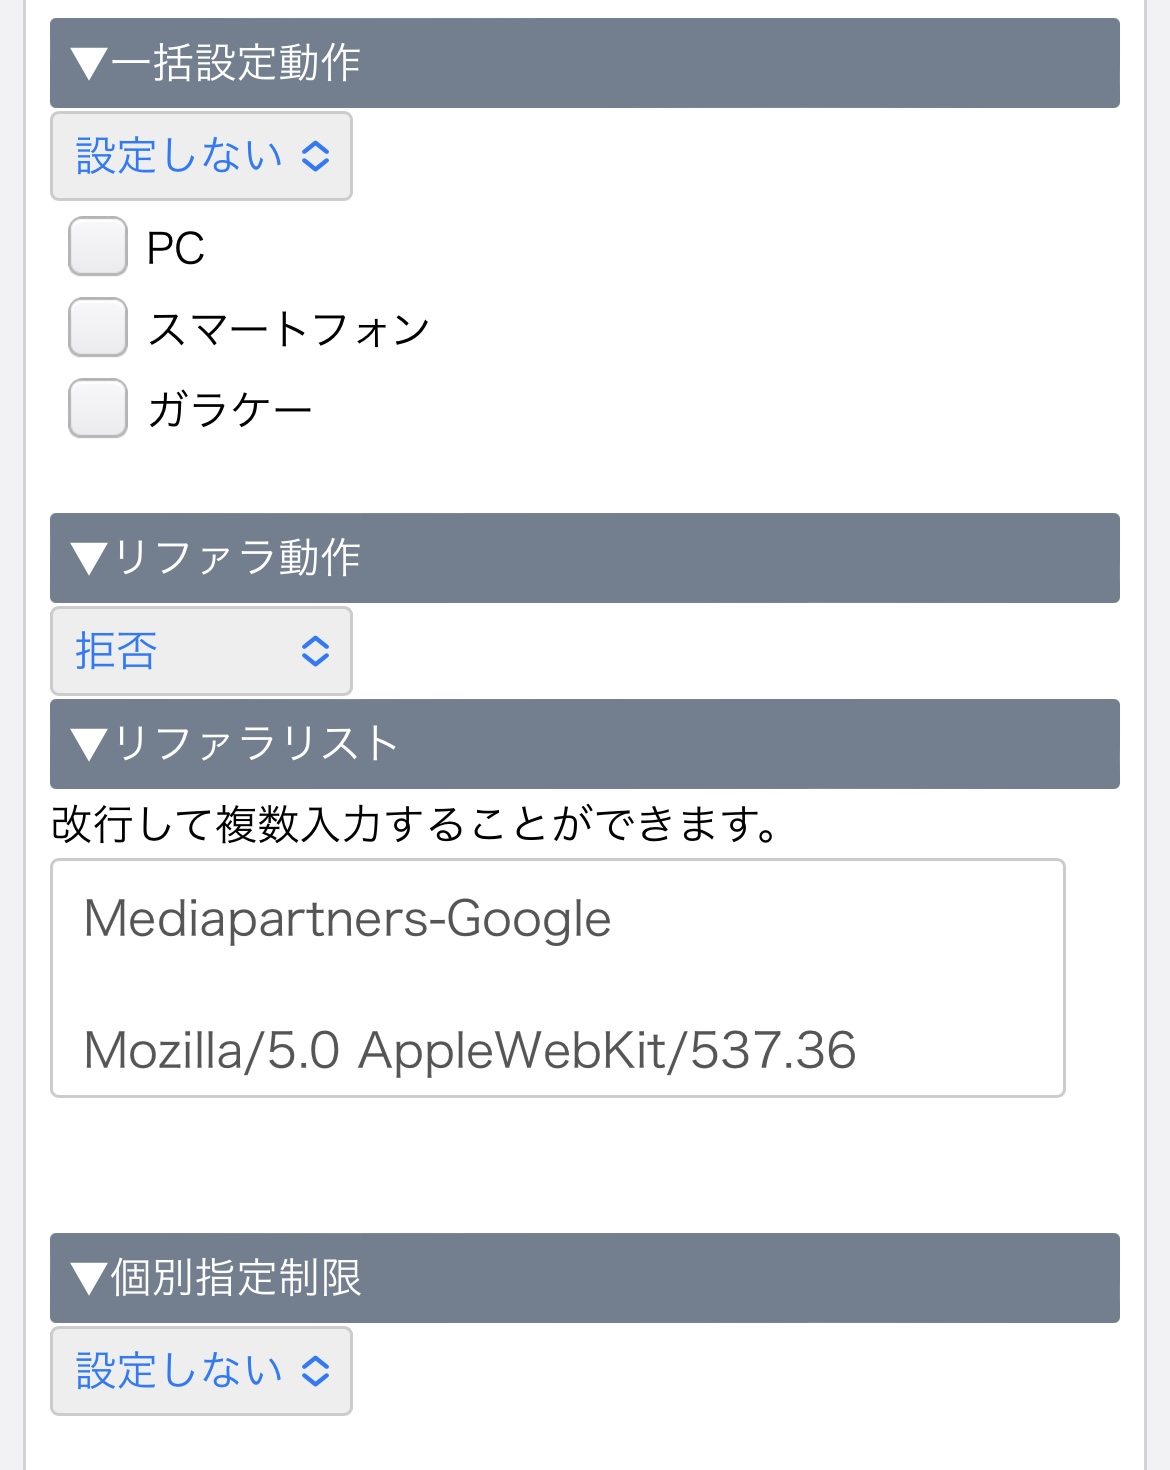
Task: Check the ガラケー checkbox
Action: (98, 409)
